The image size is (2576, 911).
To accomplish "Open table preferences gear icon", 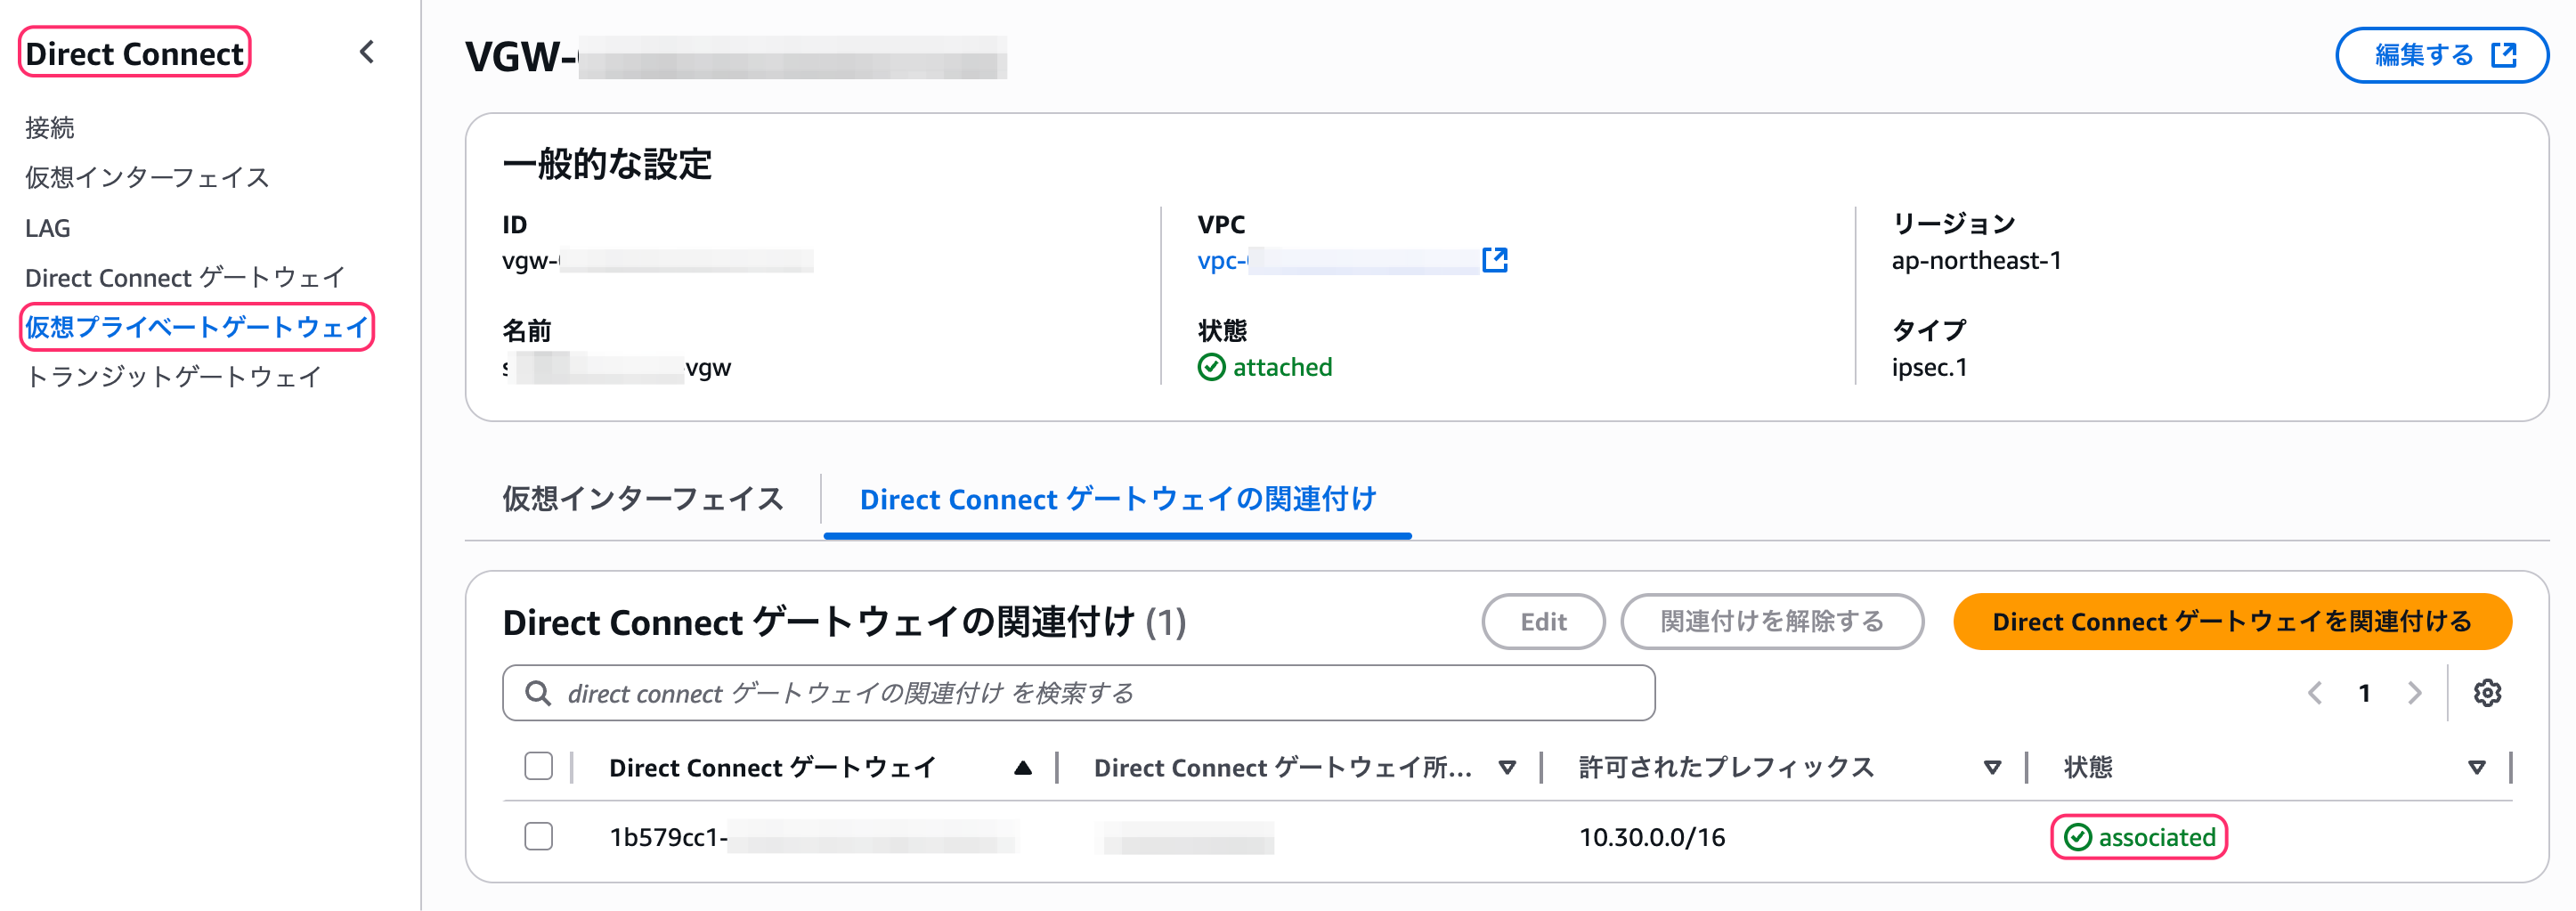I will pos(2487,693).
